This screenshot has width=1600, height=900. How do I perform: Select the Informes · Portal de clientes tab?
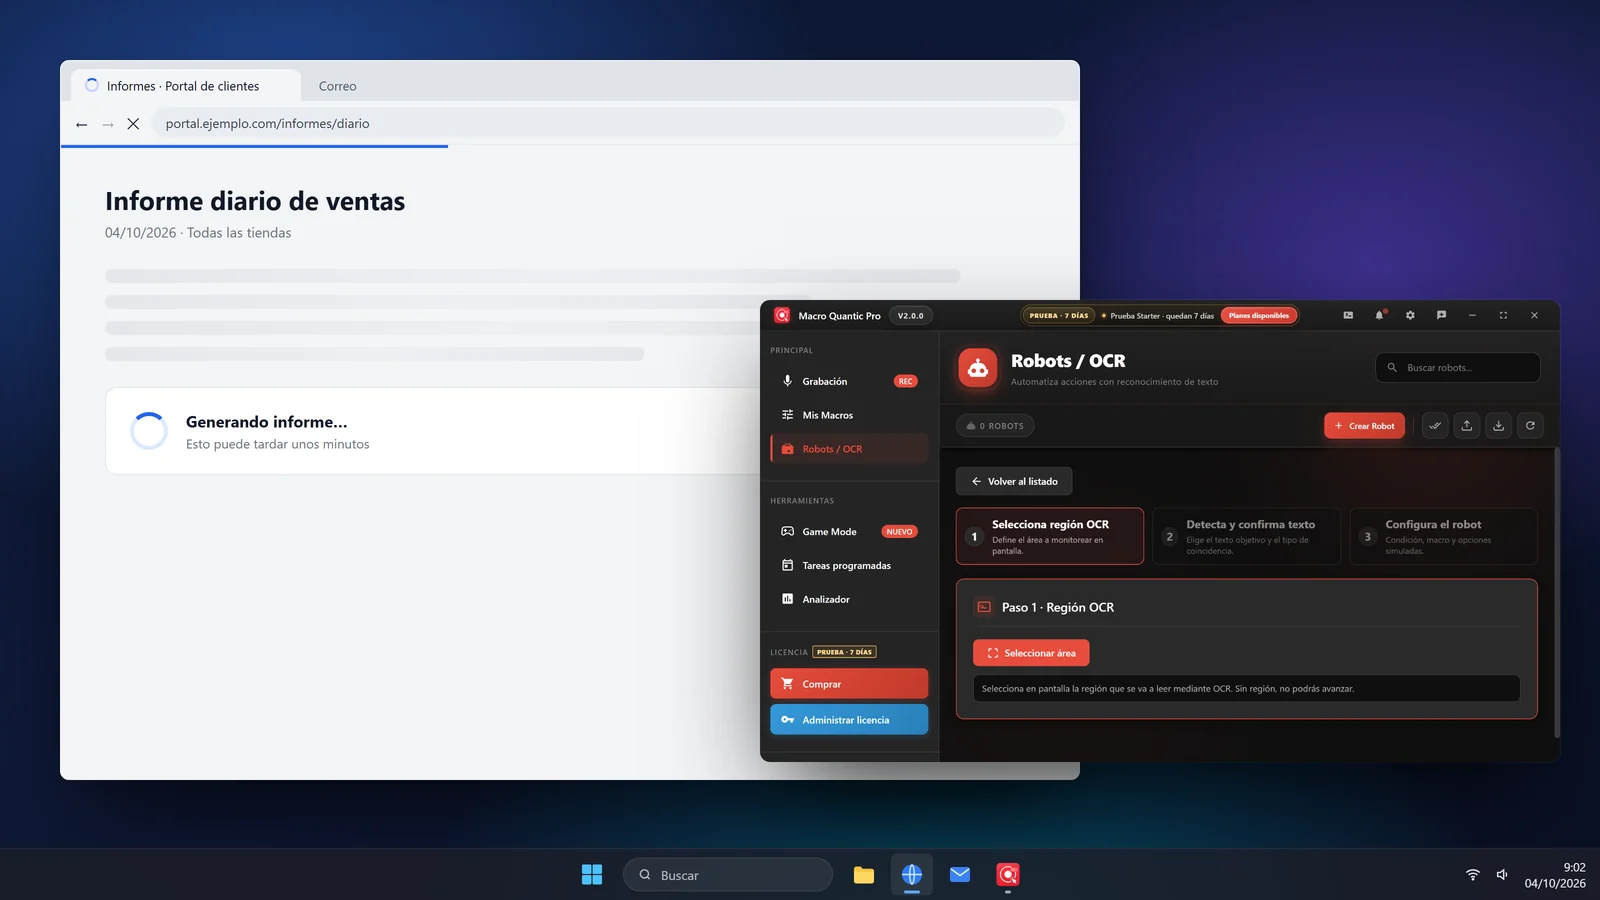coord(186,86)
